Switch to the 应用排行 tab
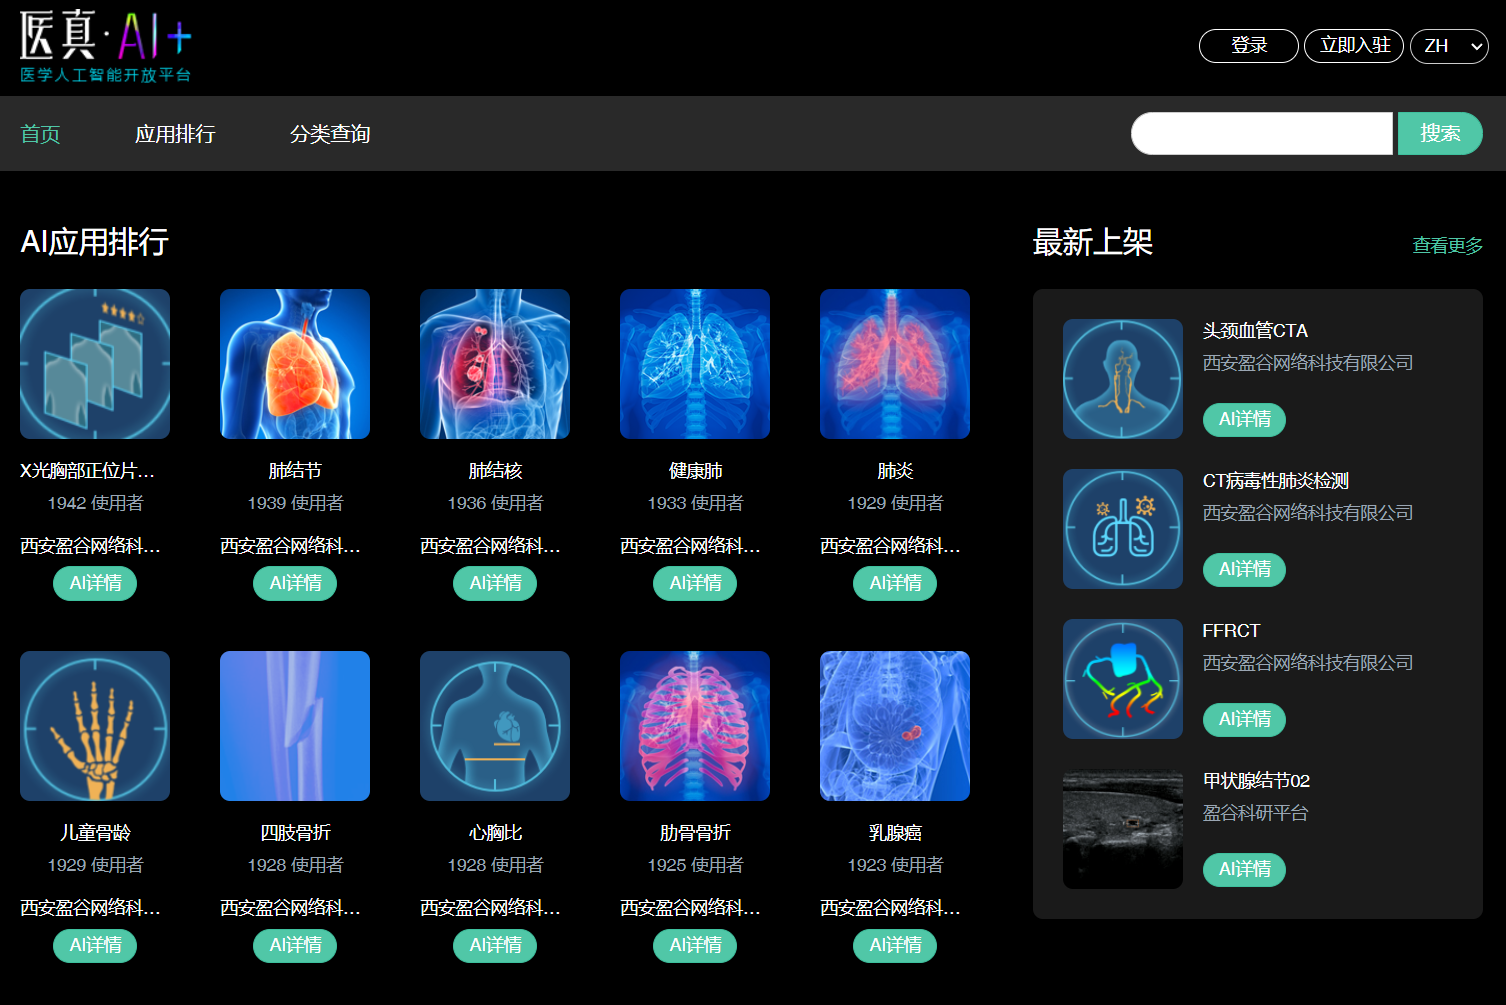This screenshot has width=1506, height=1005. point(175,134)
